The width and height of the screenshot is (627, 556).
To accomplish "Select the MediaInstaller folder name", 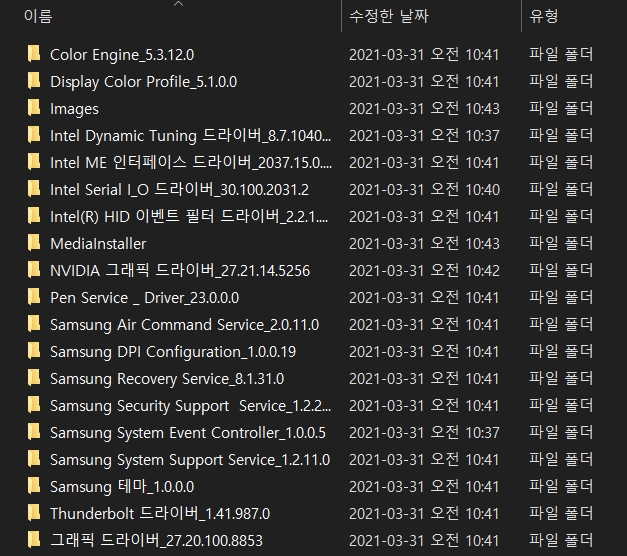I will [x=98, y=244].
